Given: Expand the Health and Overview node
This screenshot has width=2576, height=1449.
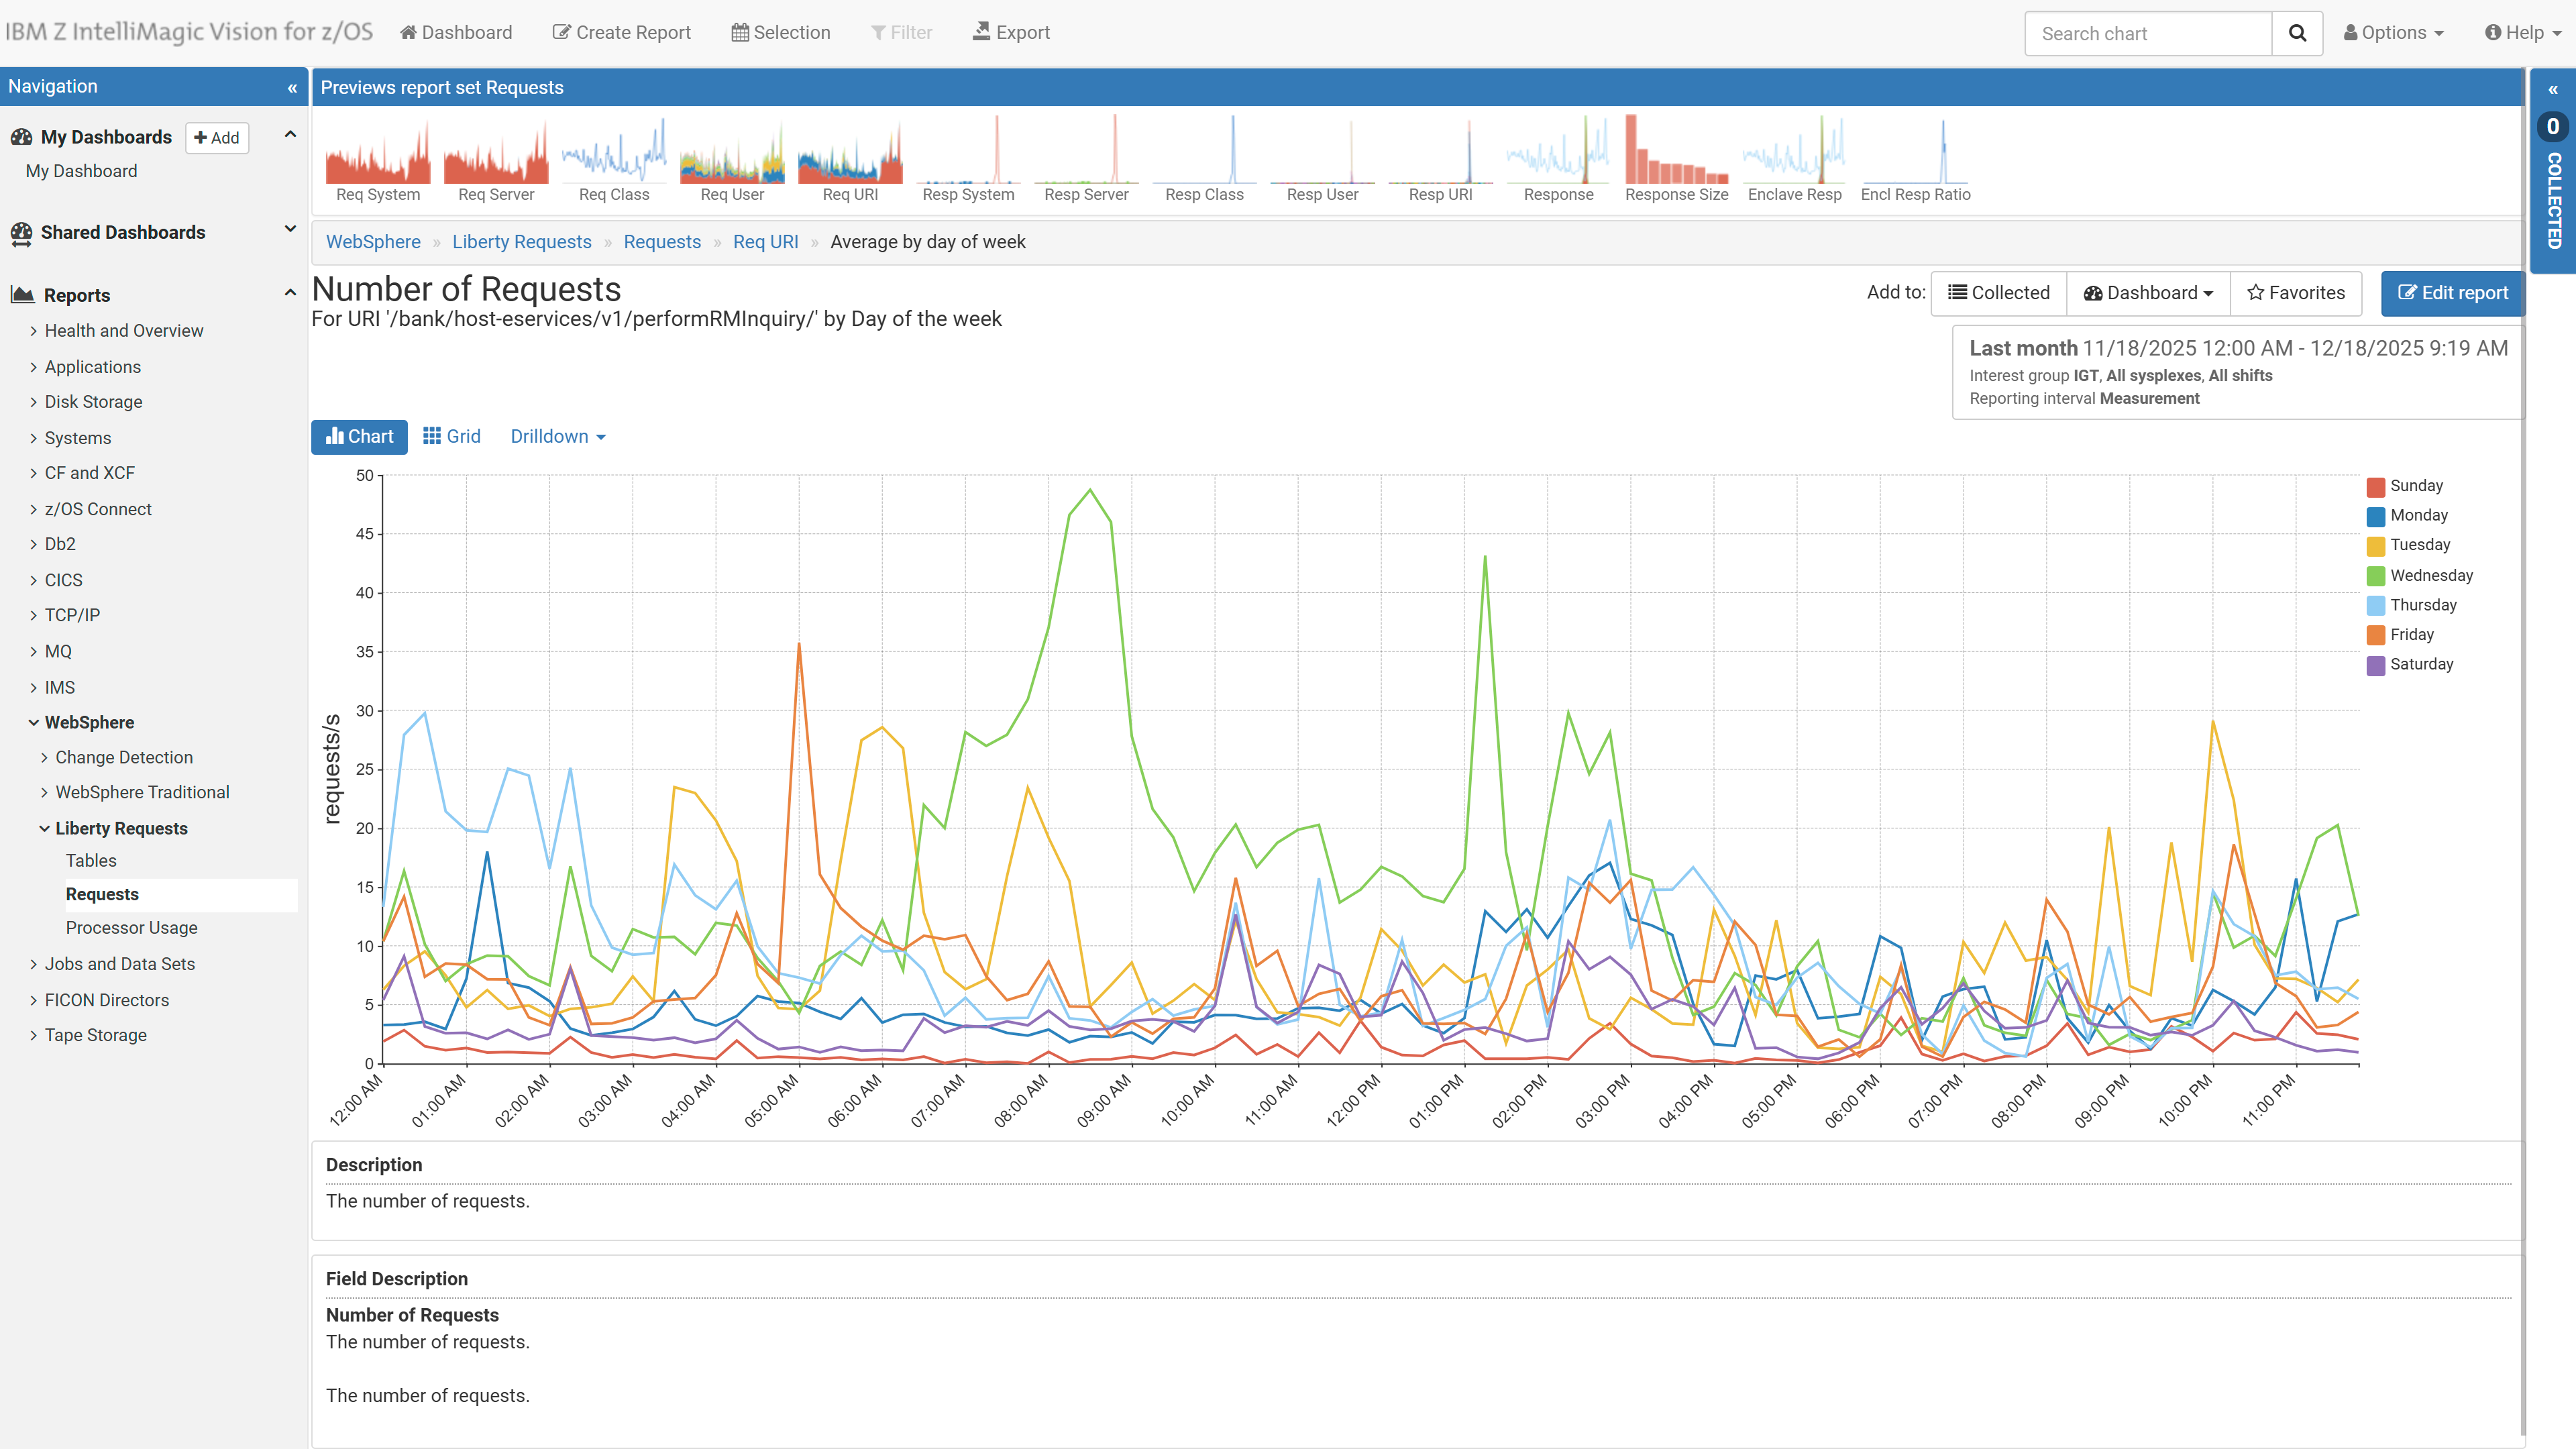Looking at the screenshot, I should 33,331.
